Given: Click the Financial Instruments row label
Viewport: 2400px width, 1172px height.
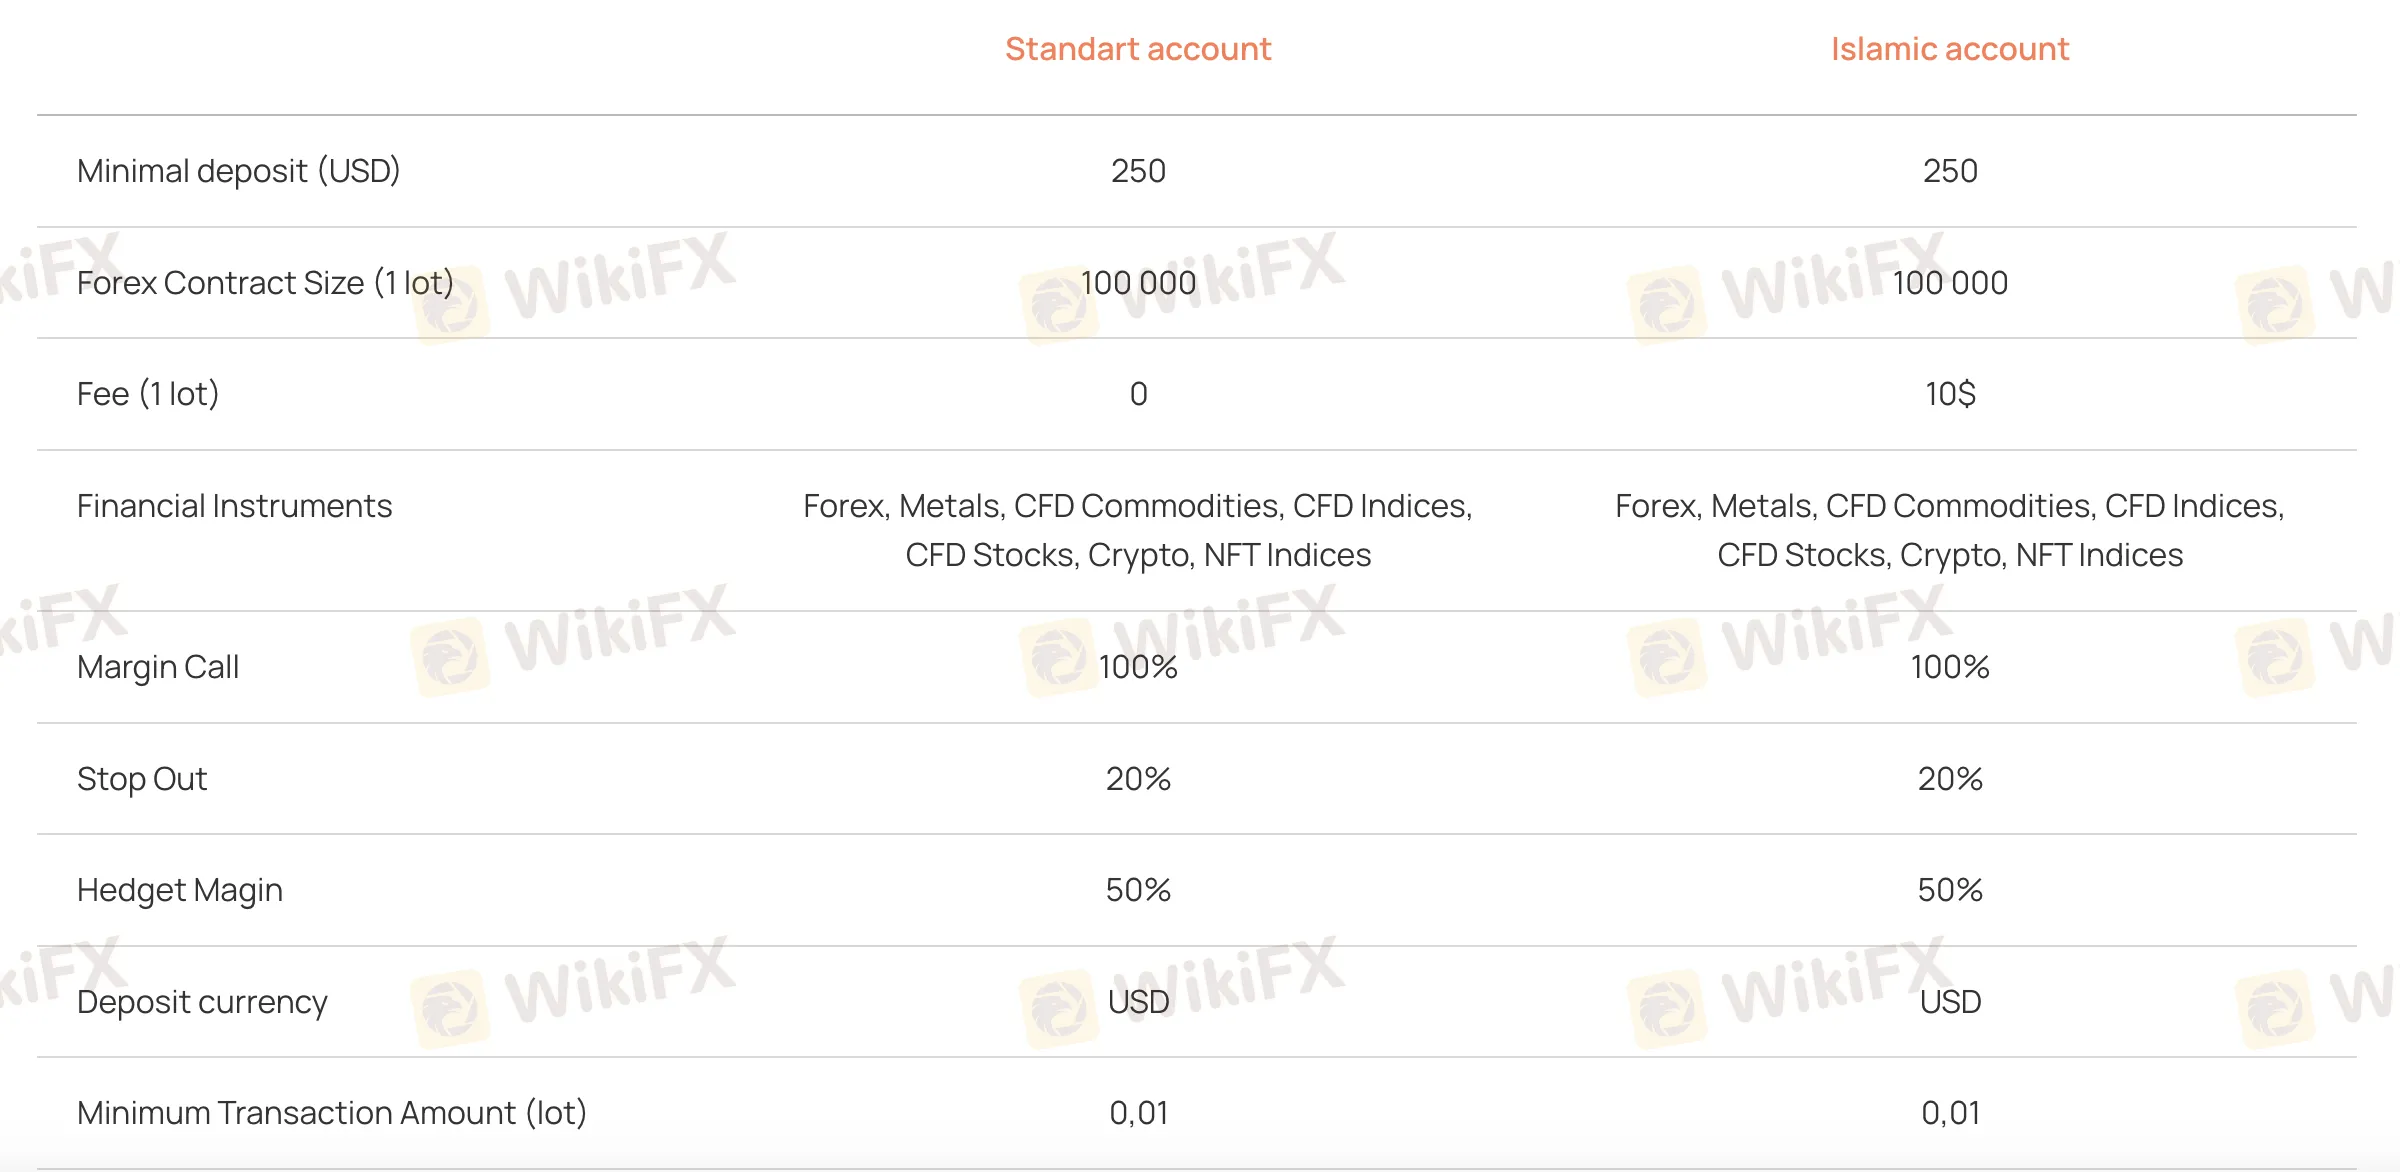Looking at the screenshot, I should click(234, 506).
